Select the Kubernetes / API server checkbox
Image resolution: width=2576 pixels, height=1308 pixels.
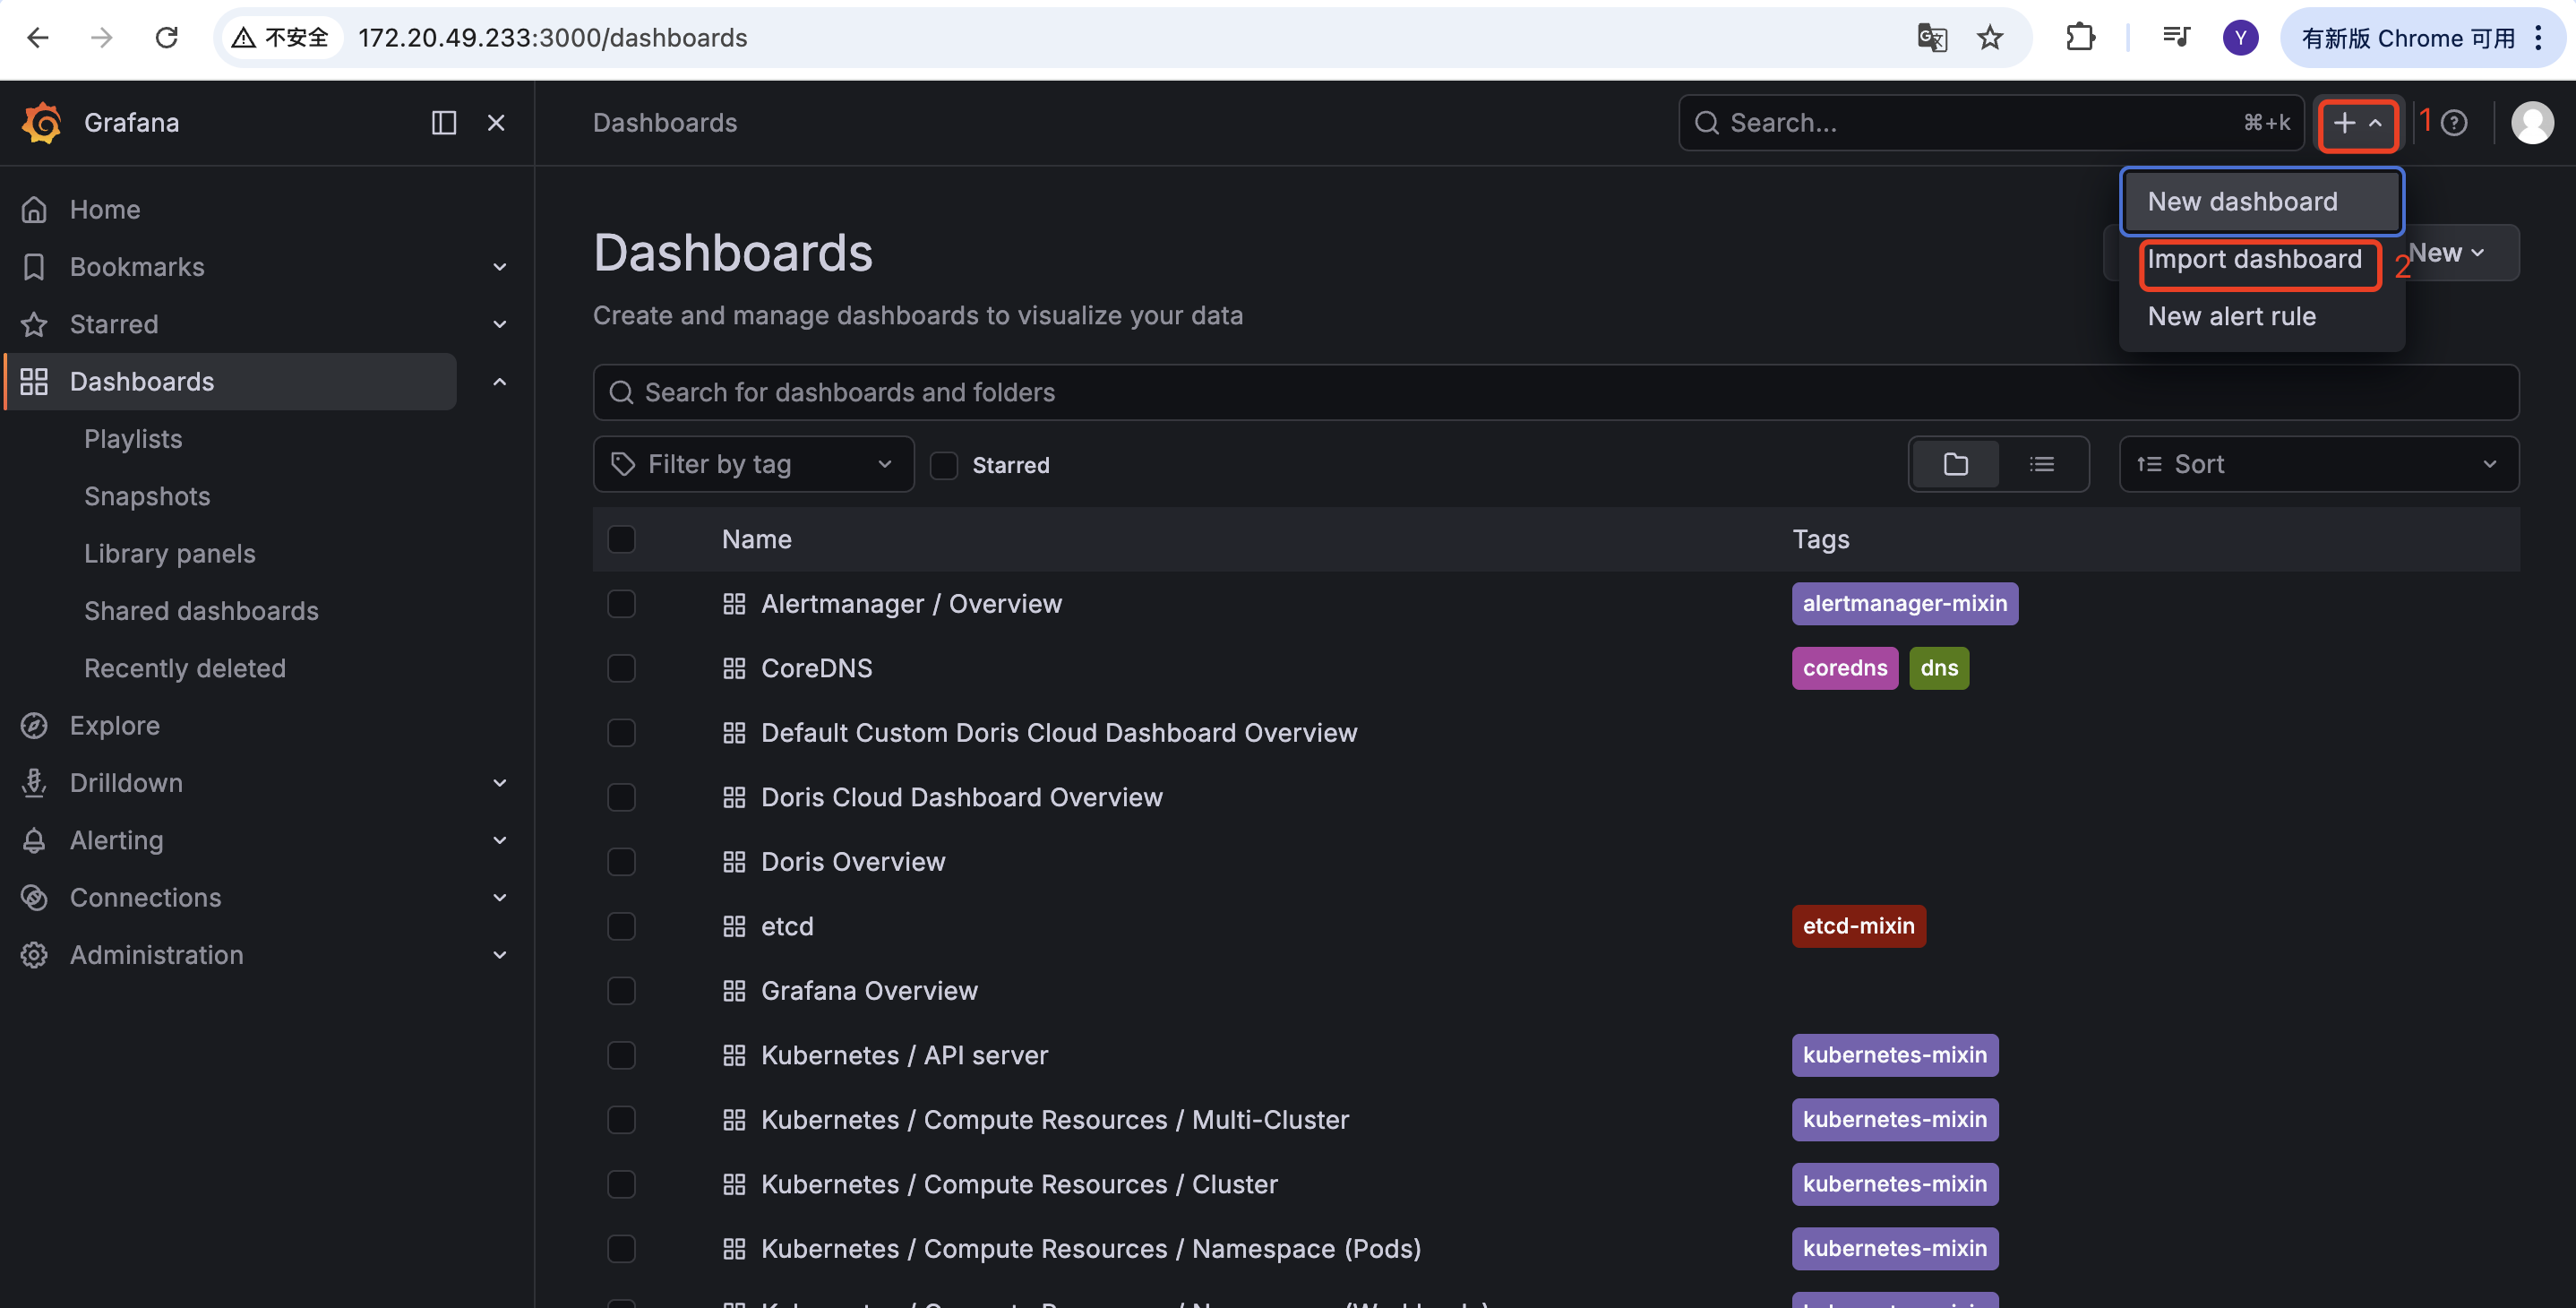(621, 1055)
